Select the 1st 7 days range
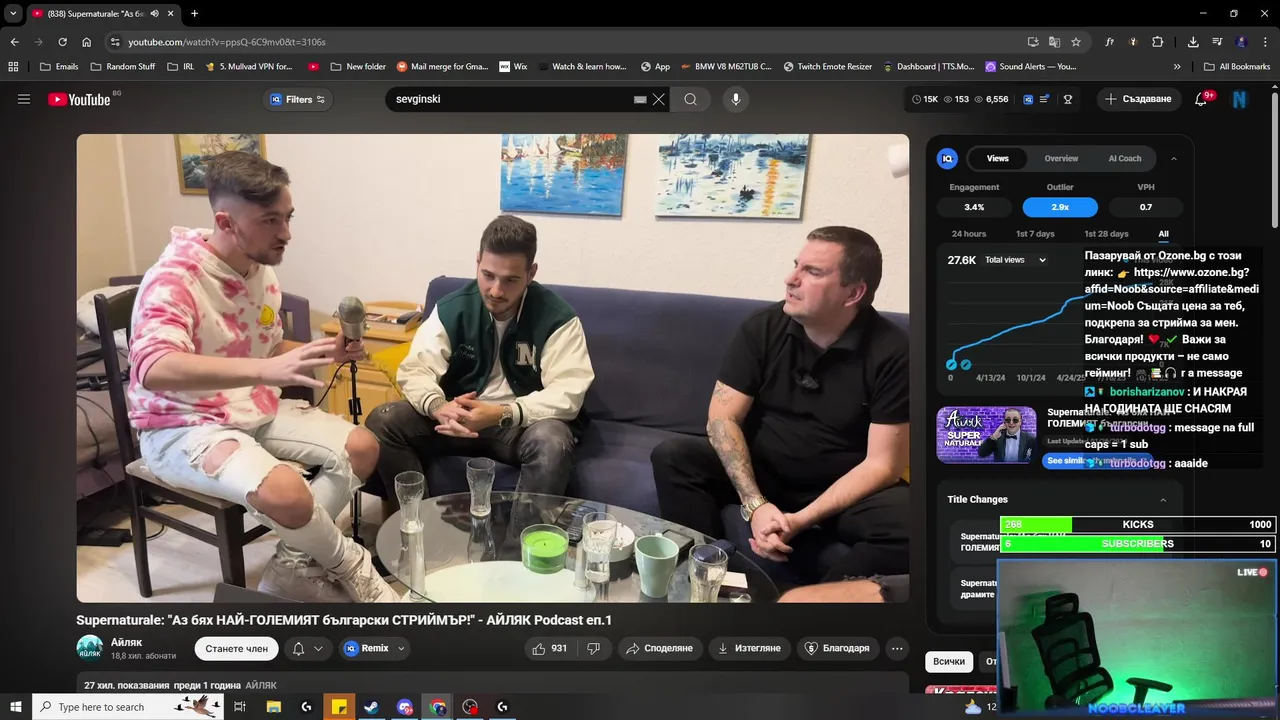The image size is (1280, 720). click(1035, 234)
